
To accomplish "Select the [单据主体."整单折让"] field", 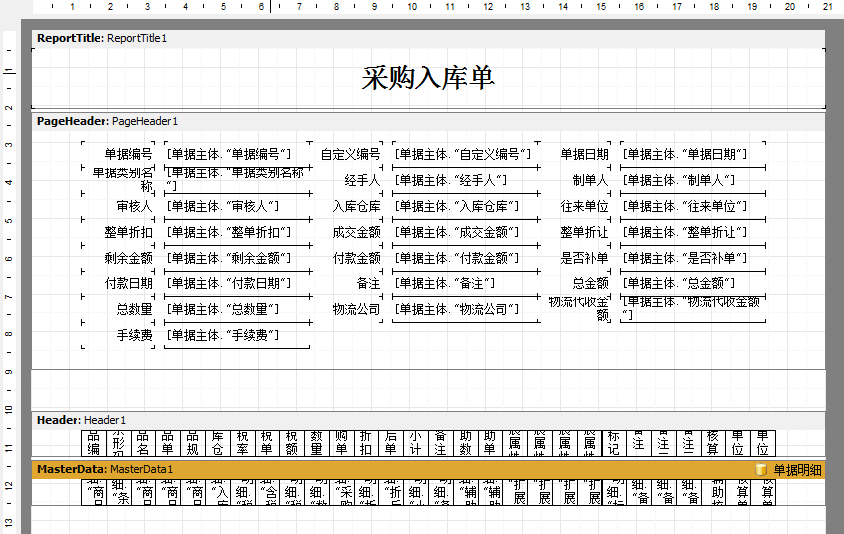I will tap(692, 232).
